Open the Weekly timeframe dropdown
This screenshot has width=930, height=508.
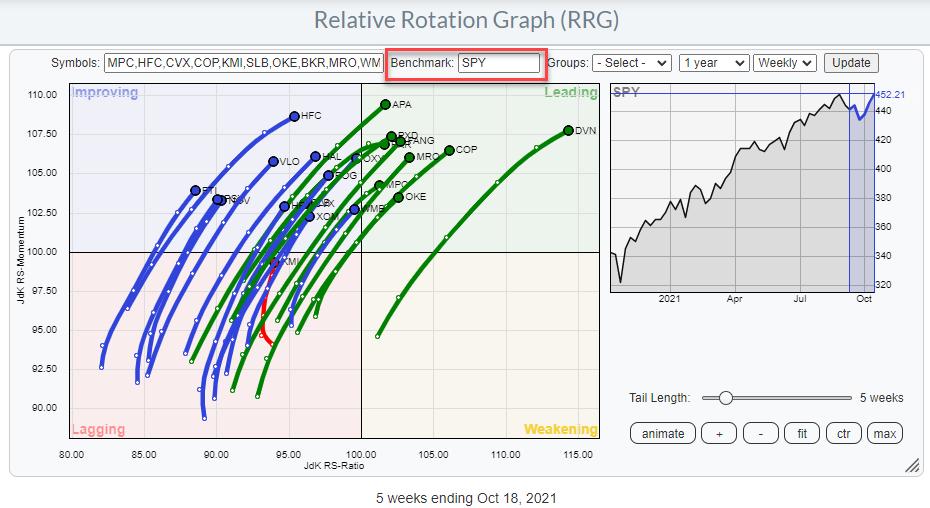click(x=785, y=62)
